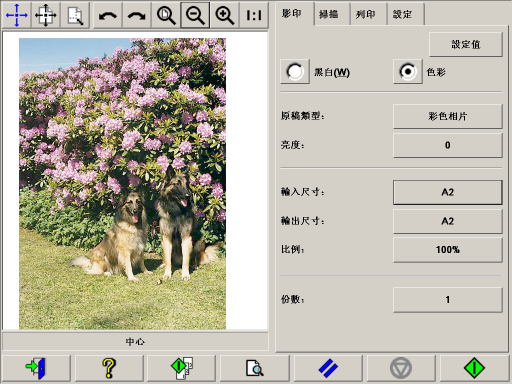The height and width of the screenshot is (384, 512).
Task: Click the zoom in magnifier icon
Action: (x=224, y=15)
